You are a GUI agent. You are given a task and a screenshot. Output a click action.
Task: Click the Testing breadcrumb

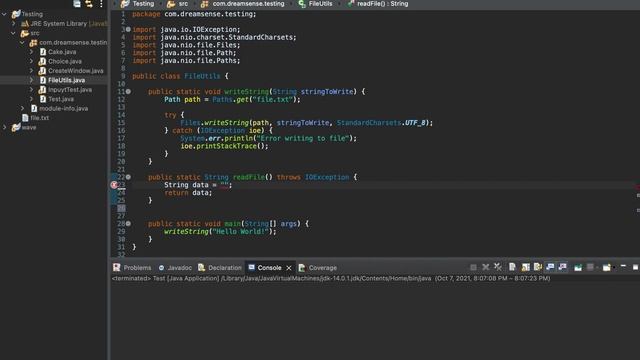138,4
